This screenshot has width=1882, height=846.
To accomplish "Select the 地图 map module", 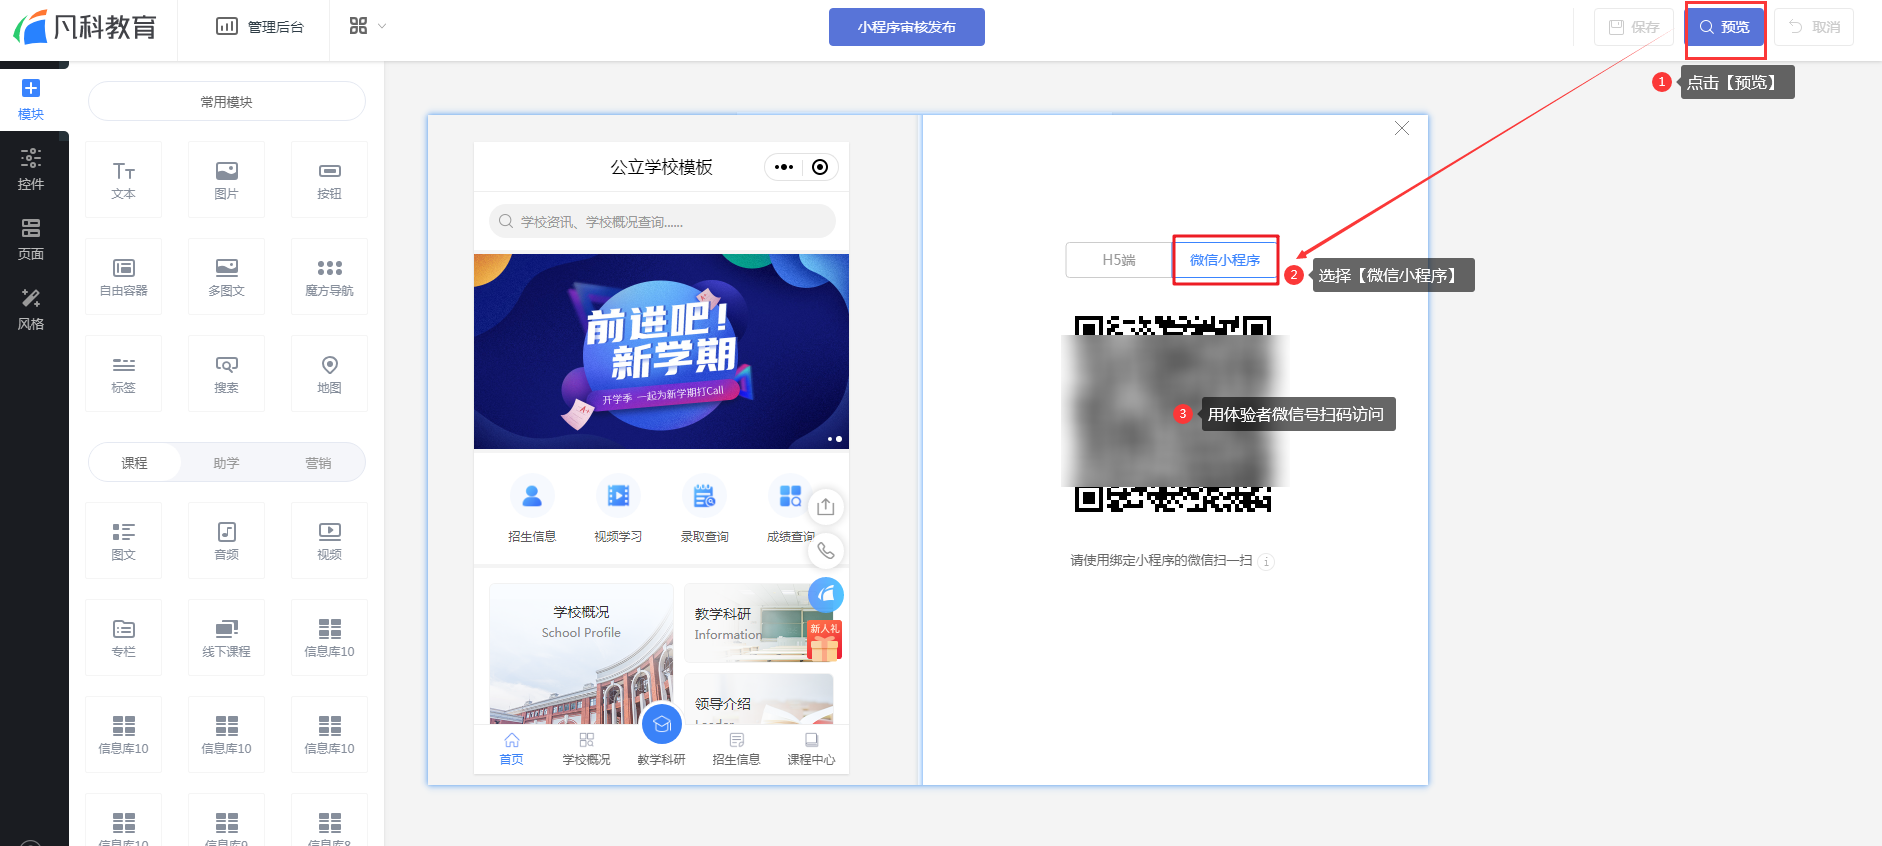I will (x=329, y=374).
